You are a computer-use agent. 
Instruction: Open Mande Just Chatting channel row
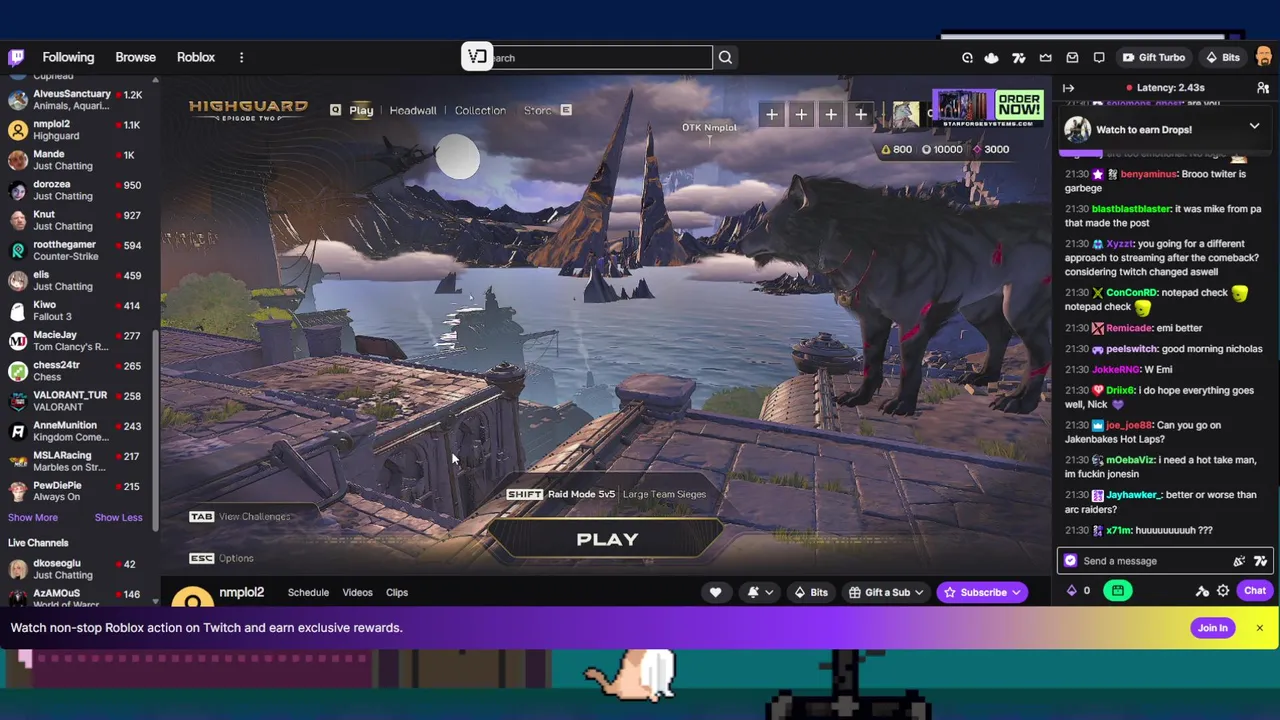pos(80,160)
